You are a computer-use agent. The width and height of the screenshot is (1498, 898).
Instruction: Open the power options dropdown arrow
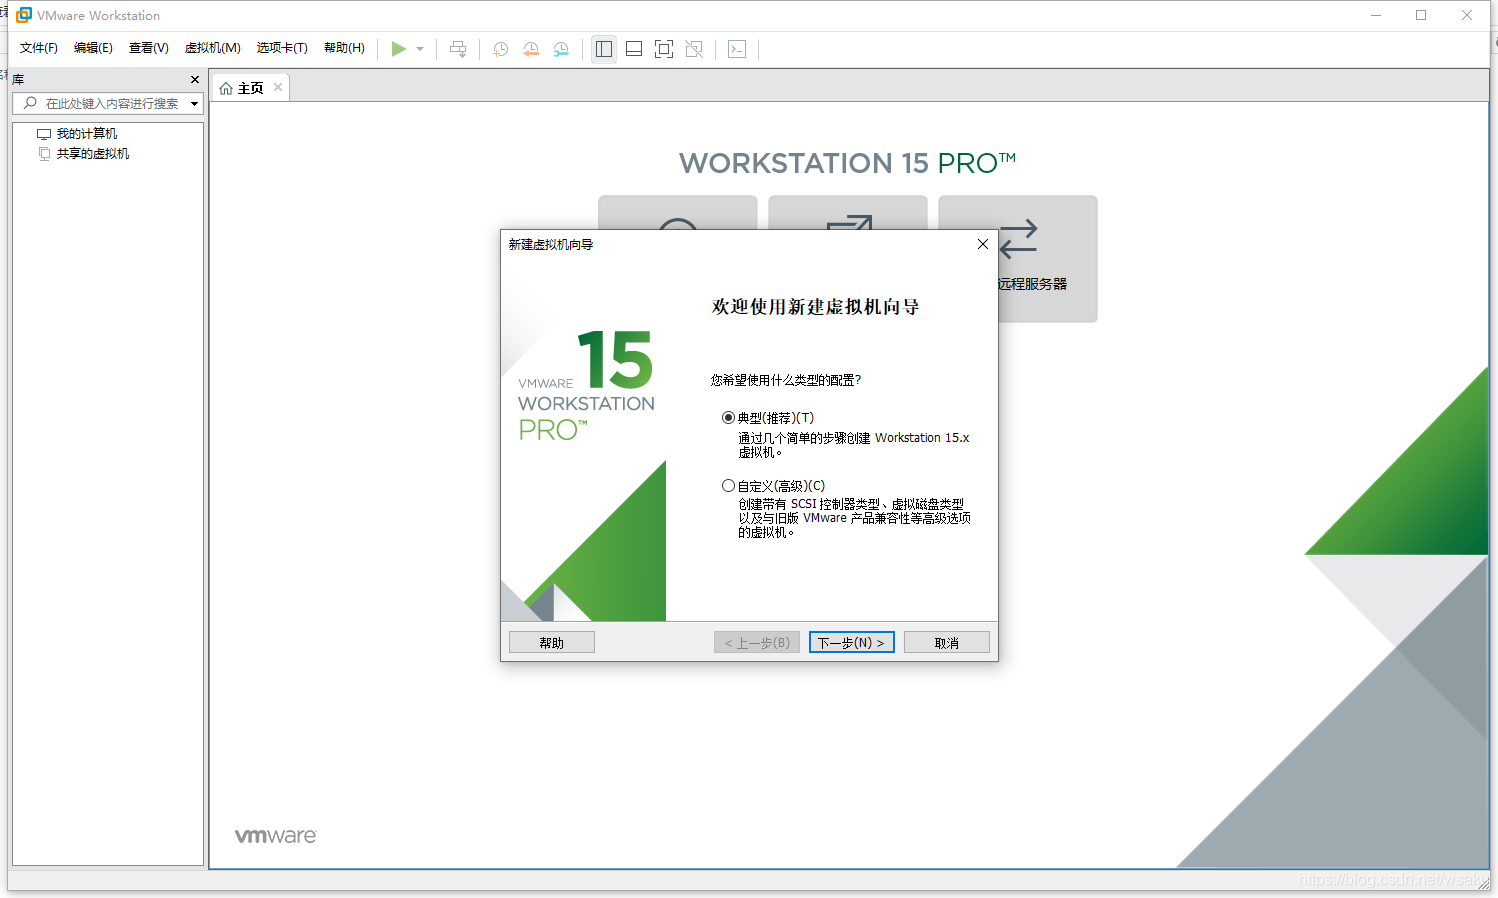(x=420, y=49)
